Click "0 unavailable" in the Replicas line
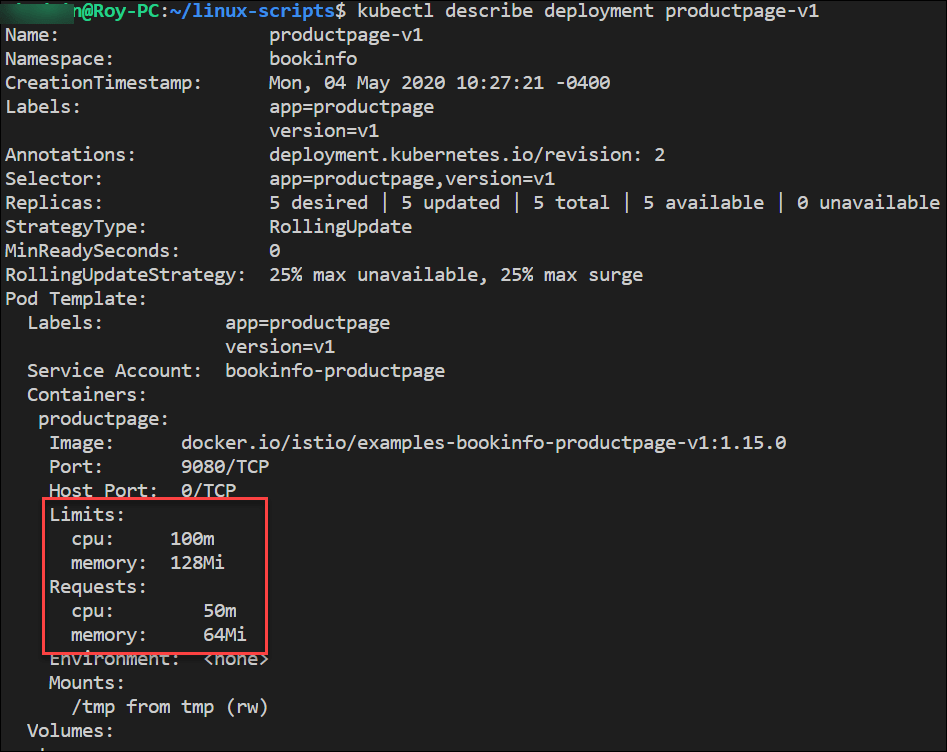The height and width of the screenshot is (752, 947). pyautogui.click(x=868, y=203)
